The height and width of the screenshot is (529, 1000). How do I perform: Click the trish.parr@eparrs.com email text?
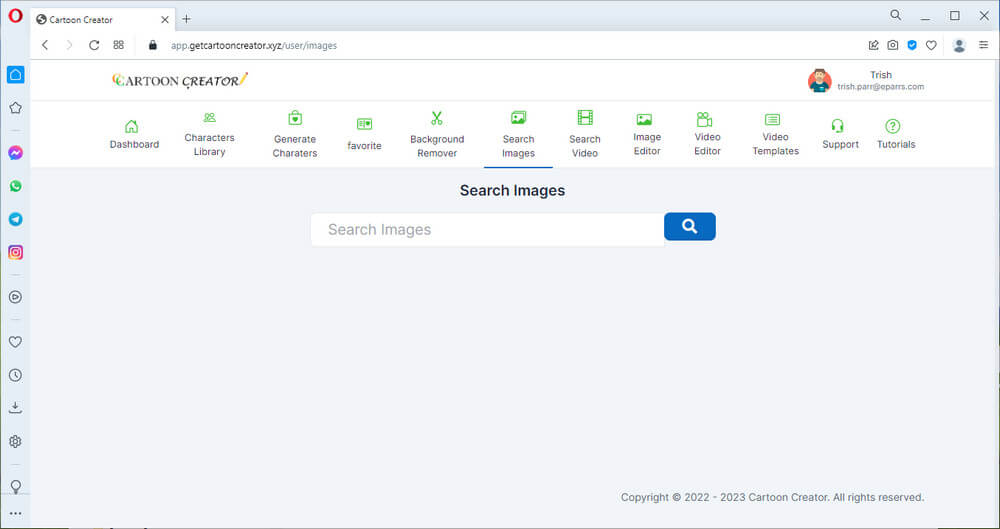coord(880,87)
